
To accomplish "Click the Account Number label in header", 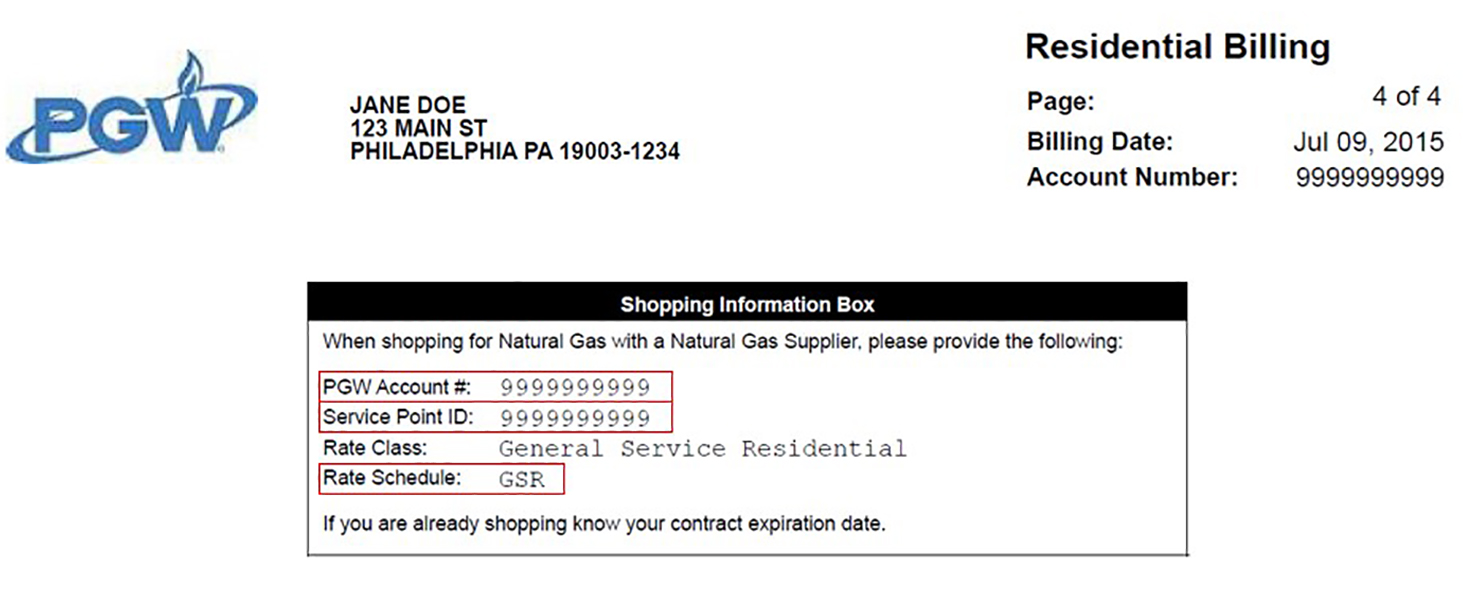I will pyautogui.click(x=1132, y=178).
